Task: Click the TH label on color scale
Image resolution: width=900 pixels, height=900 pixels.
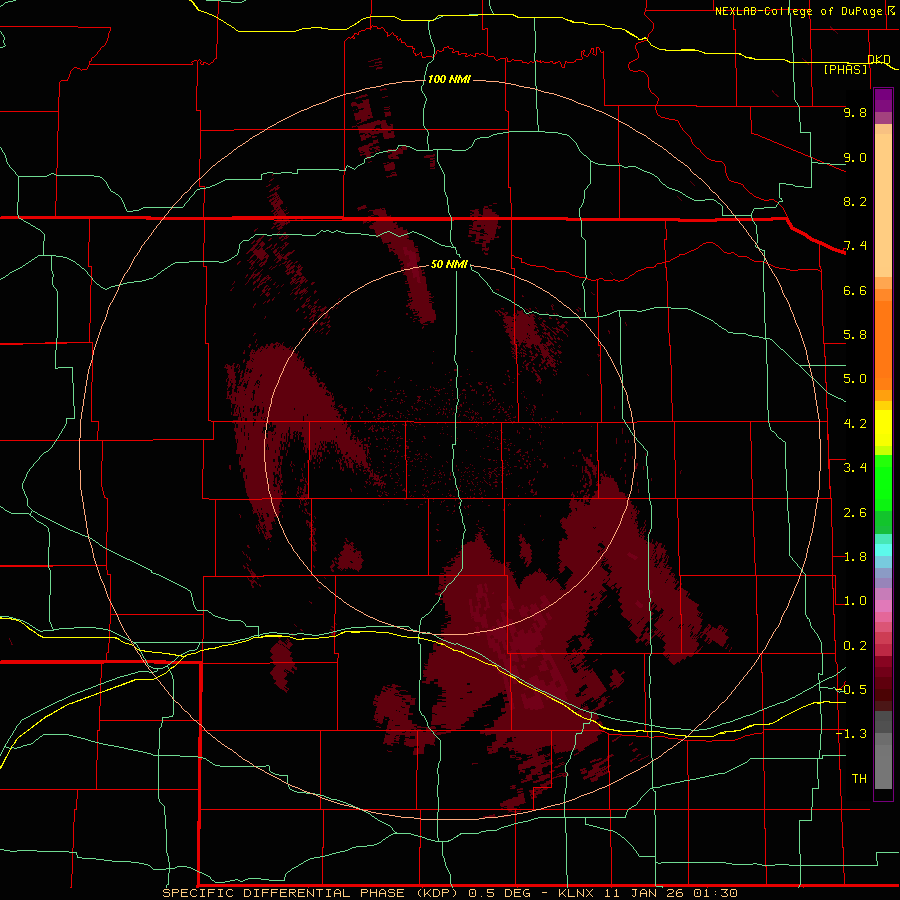Action: (x=859, y=778)
